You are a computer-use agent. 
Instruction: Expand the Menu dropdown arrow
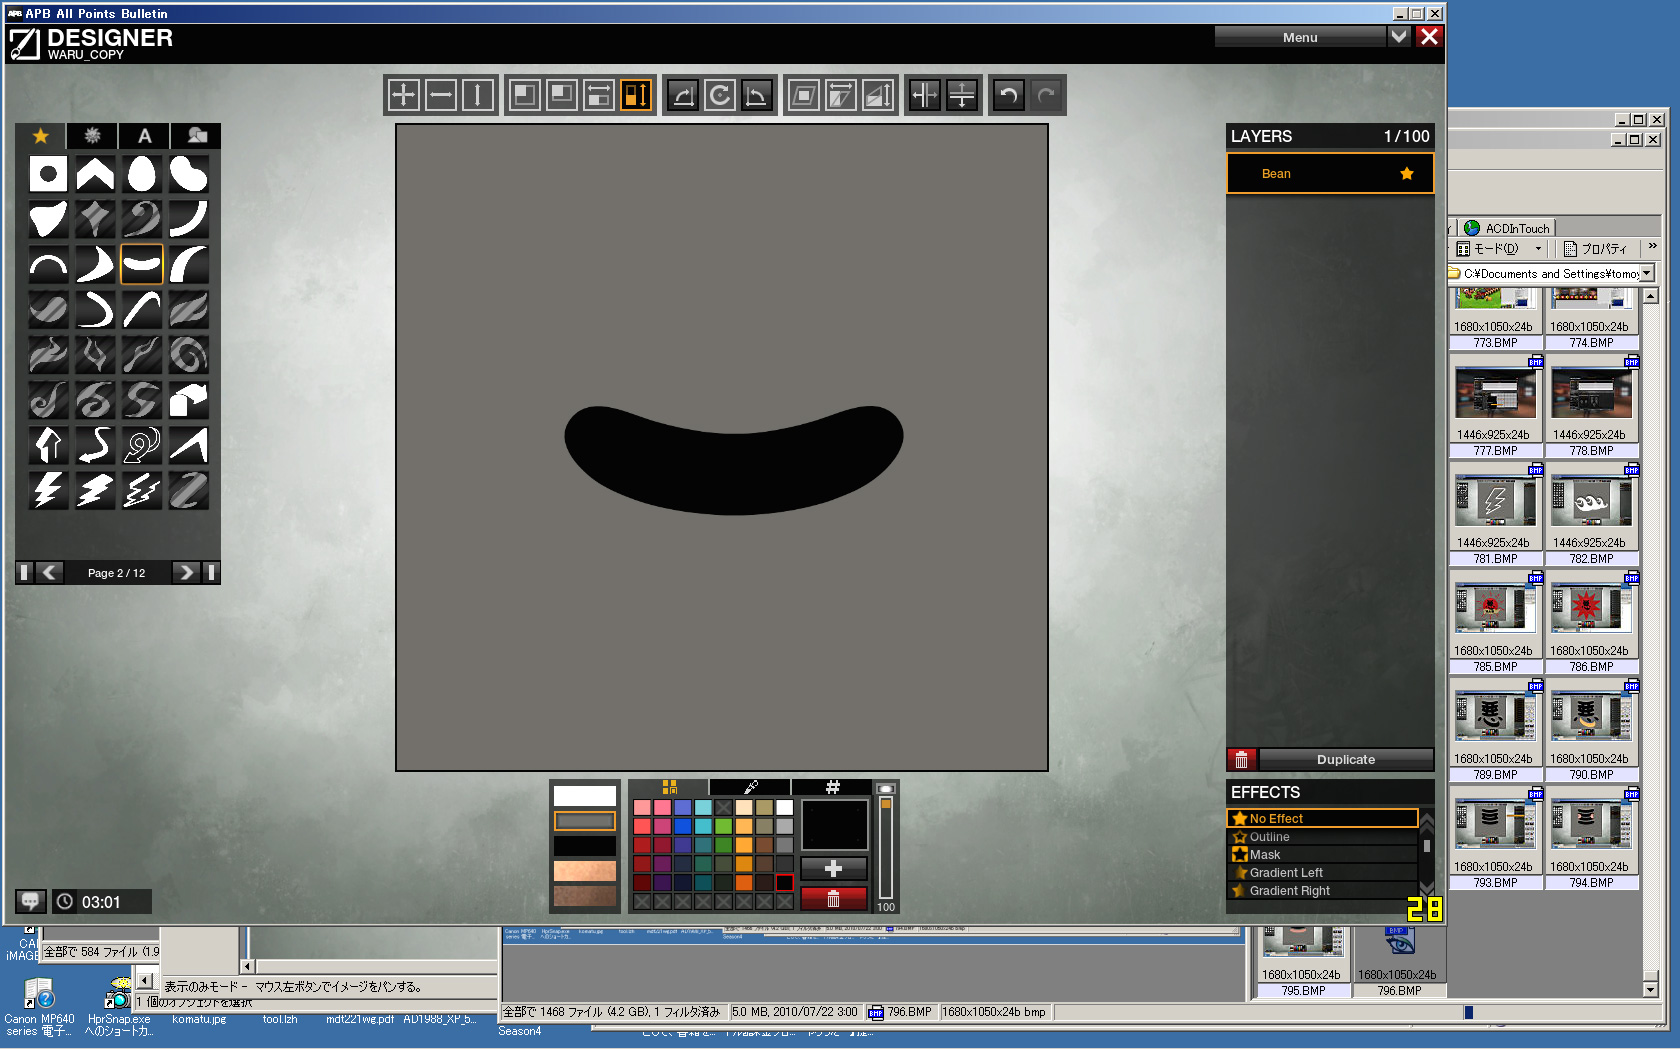tap(1399, 37)
